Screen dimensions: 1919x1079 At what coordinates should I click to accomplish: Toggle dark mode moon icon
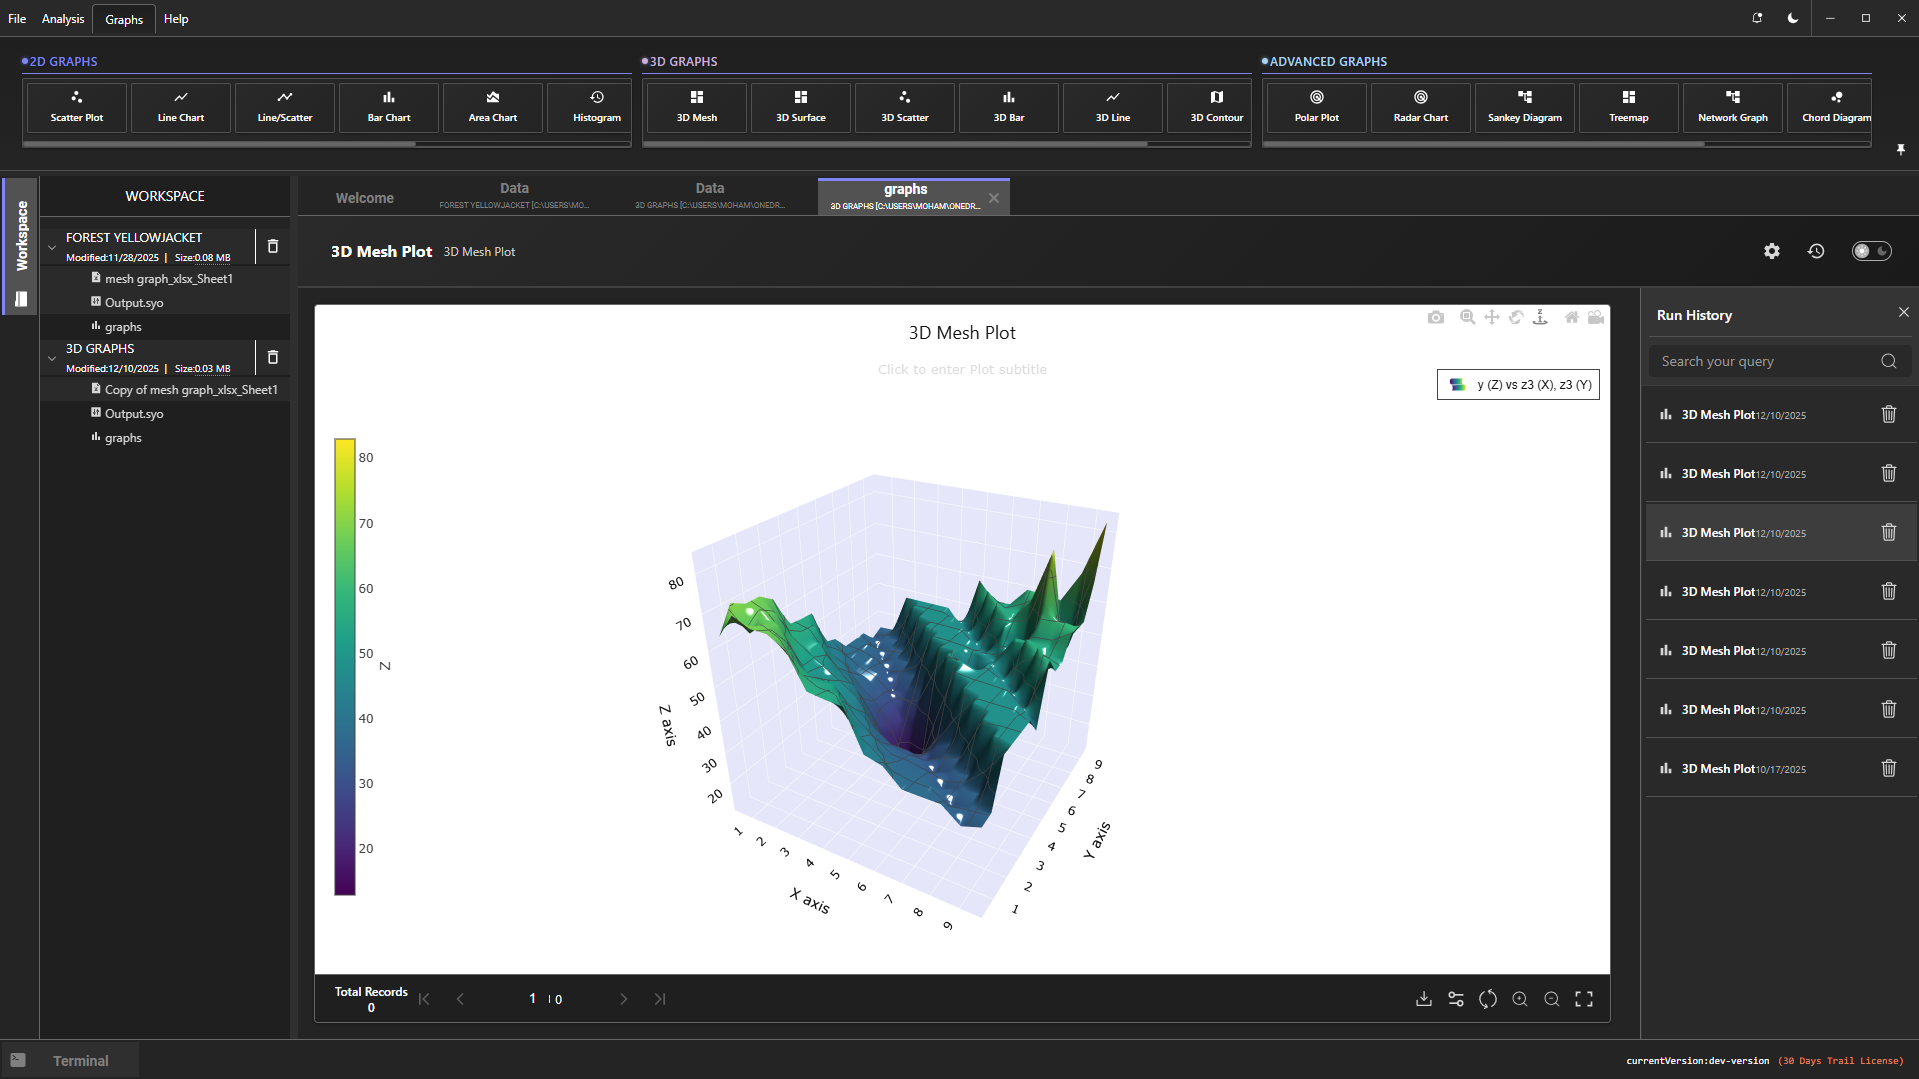1793,18
